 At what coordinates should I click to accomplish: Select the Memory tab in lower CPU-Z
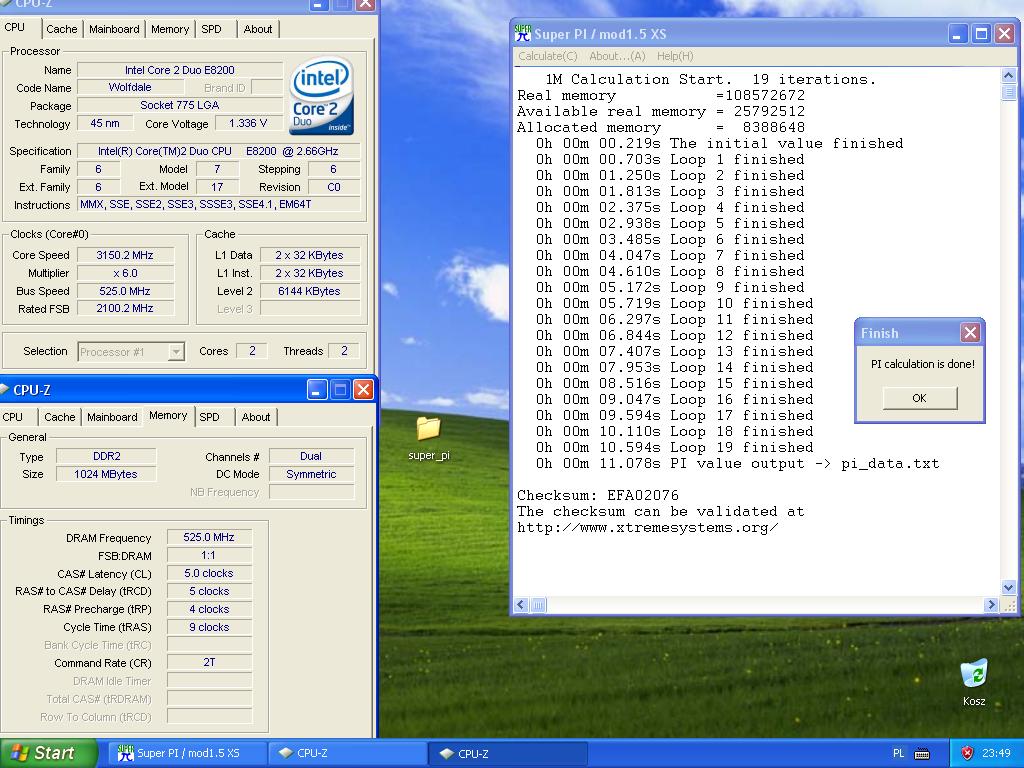click(x=168, y=415)
